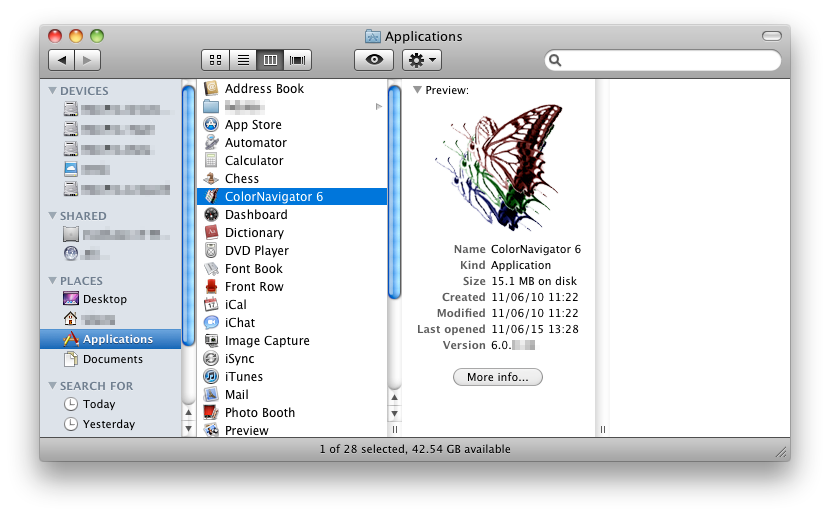This screenshot has height=516, width=830.
Task: Select the Automator icon
Action: [211, 142]
